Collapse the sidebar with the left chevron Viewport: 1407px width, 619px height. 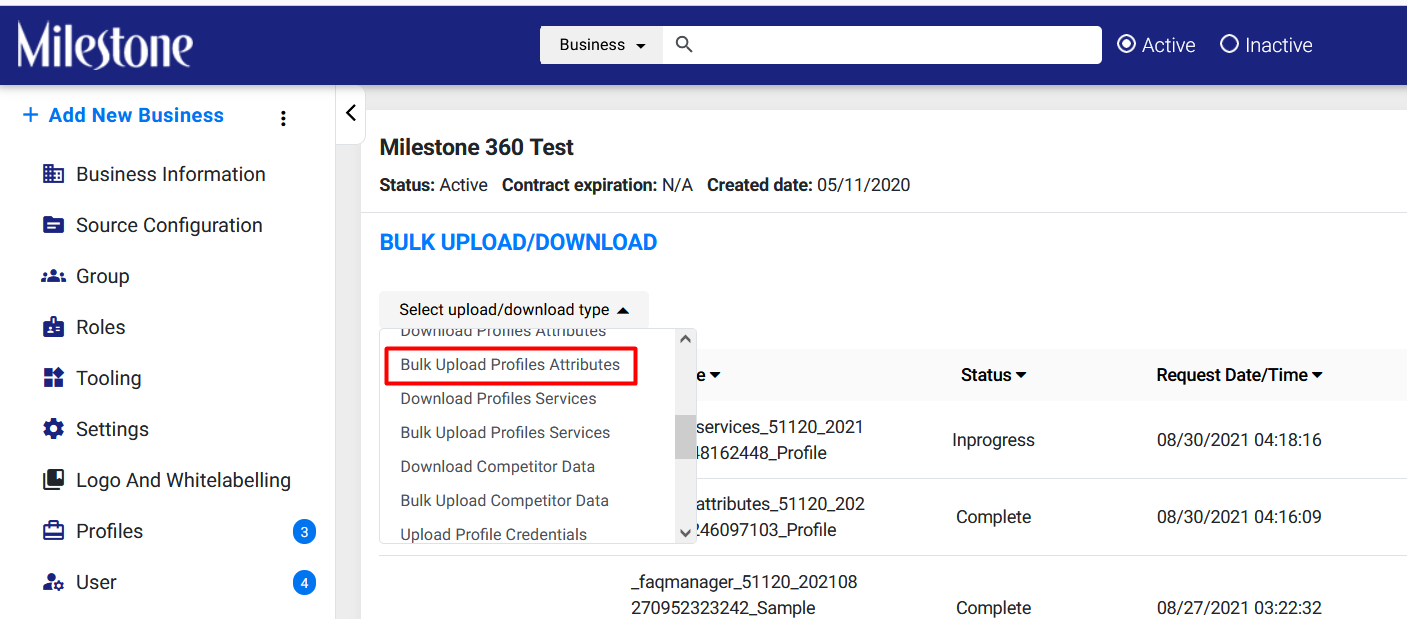coord(350,113)
